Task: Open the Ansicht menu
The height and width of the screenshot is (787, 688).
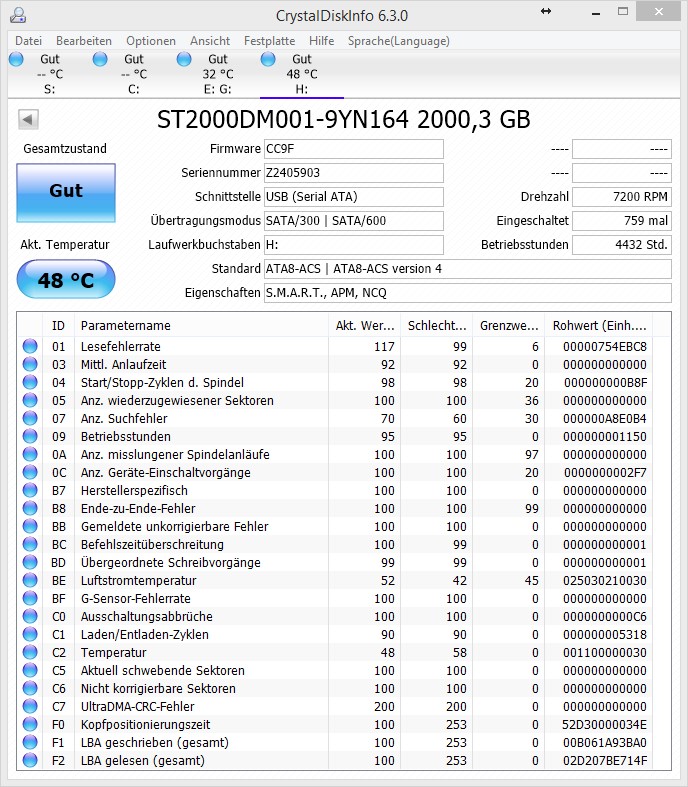Action: [210, 41]
